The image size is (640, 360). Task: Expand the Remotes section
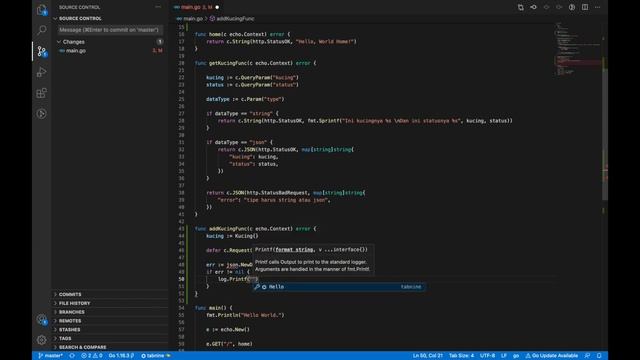click(x=70, y=321)
